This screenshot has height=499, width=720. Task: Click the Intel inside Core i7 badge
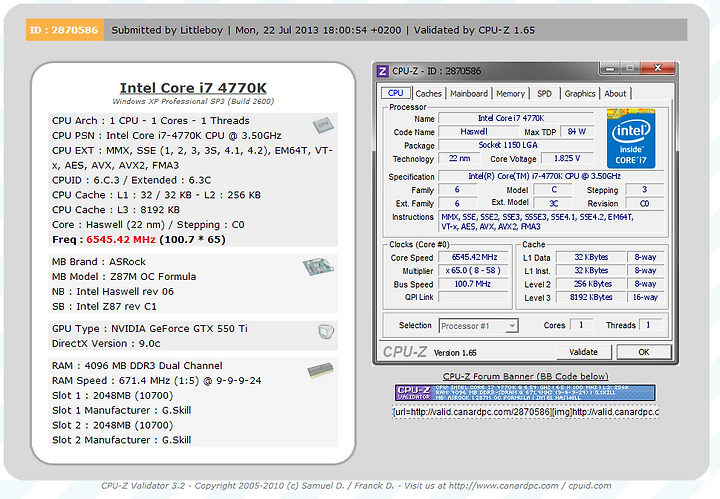tap(631, 139)
